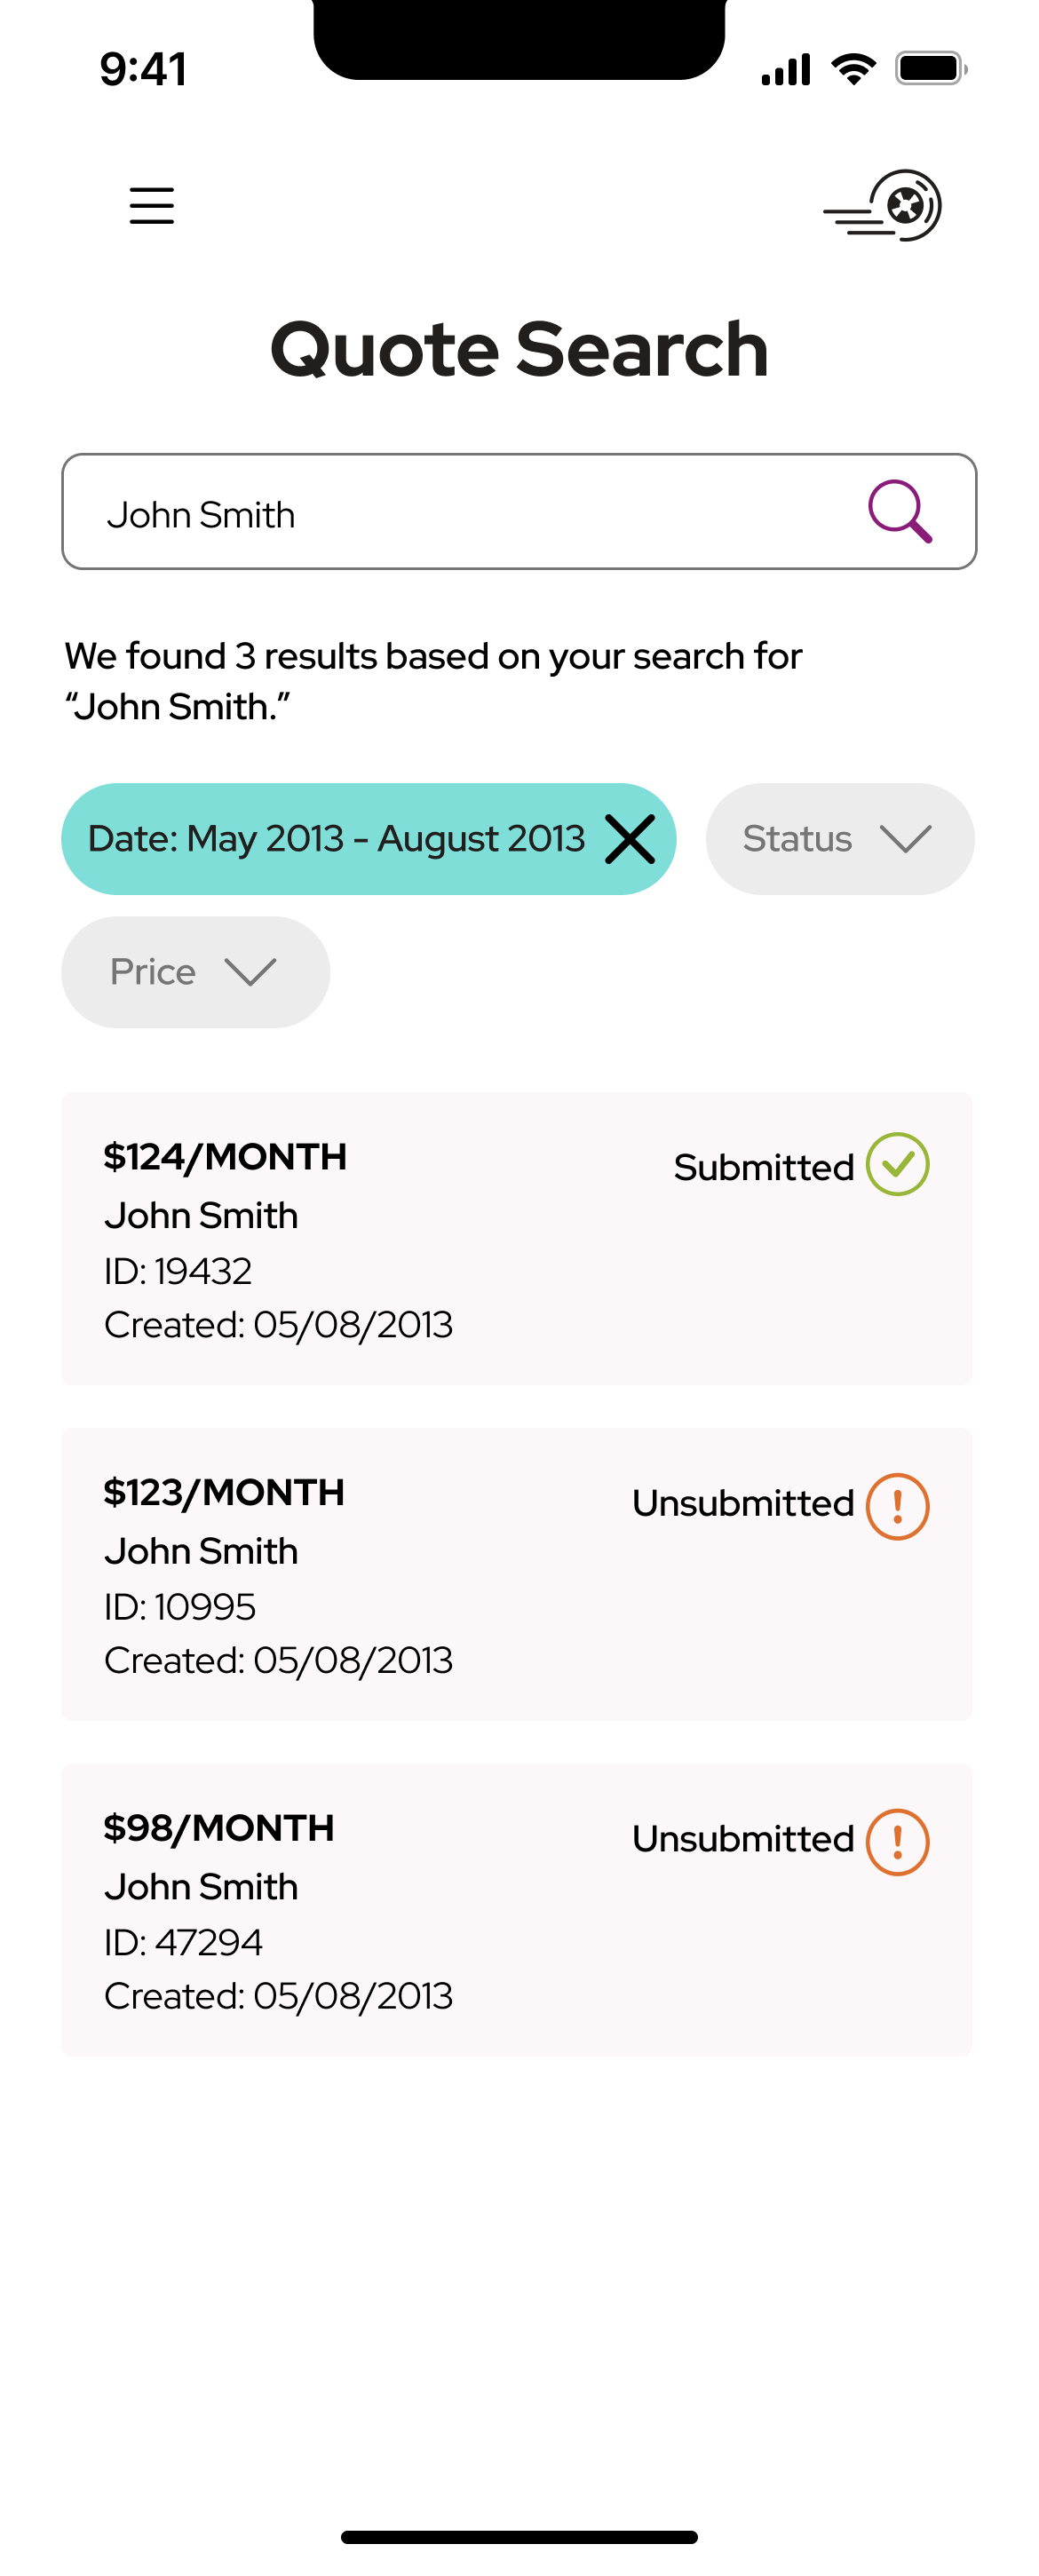
Task: Click the Status chip chevron arrow
Action: (906, 839)
